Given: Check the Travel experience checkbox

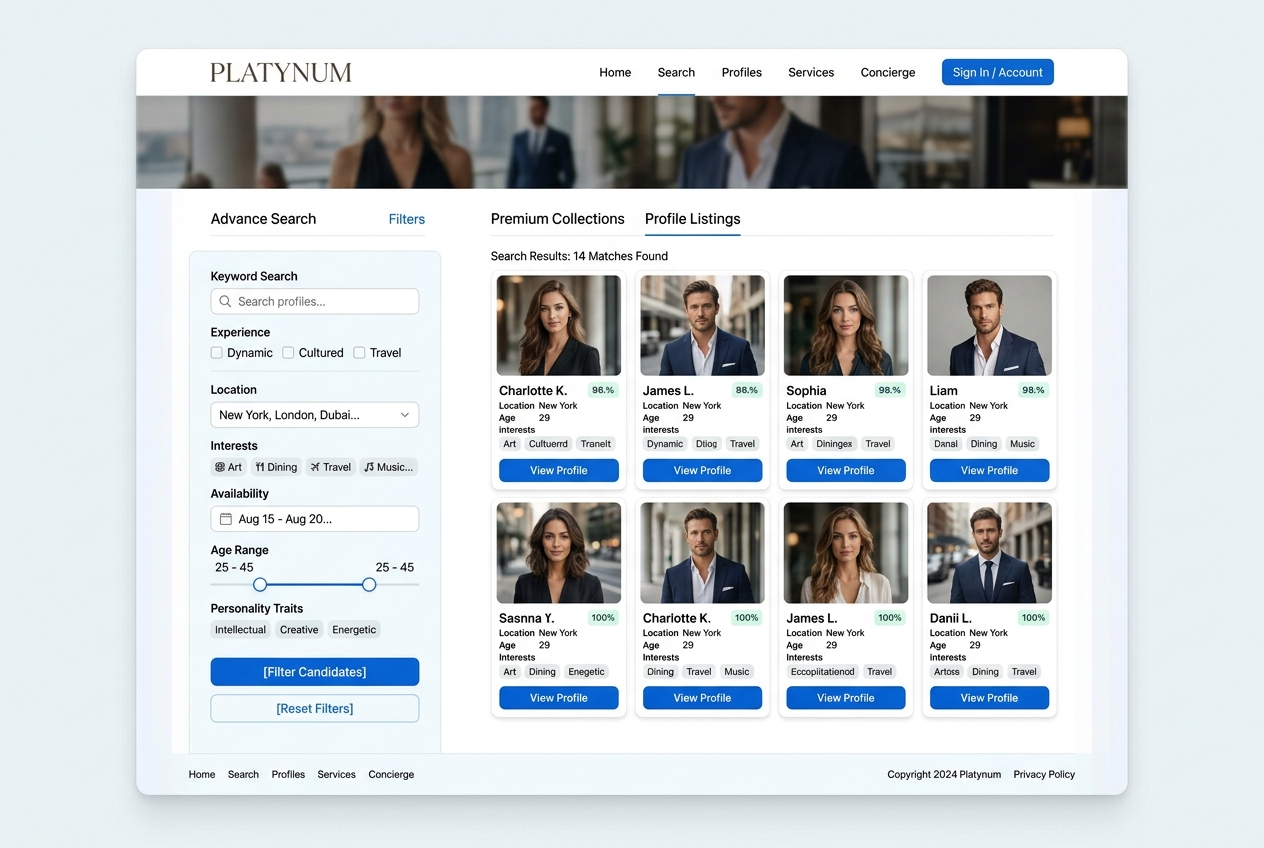Looking at the screenshot, I should (359, 353).
